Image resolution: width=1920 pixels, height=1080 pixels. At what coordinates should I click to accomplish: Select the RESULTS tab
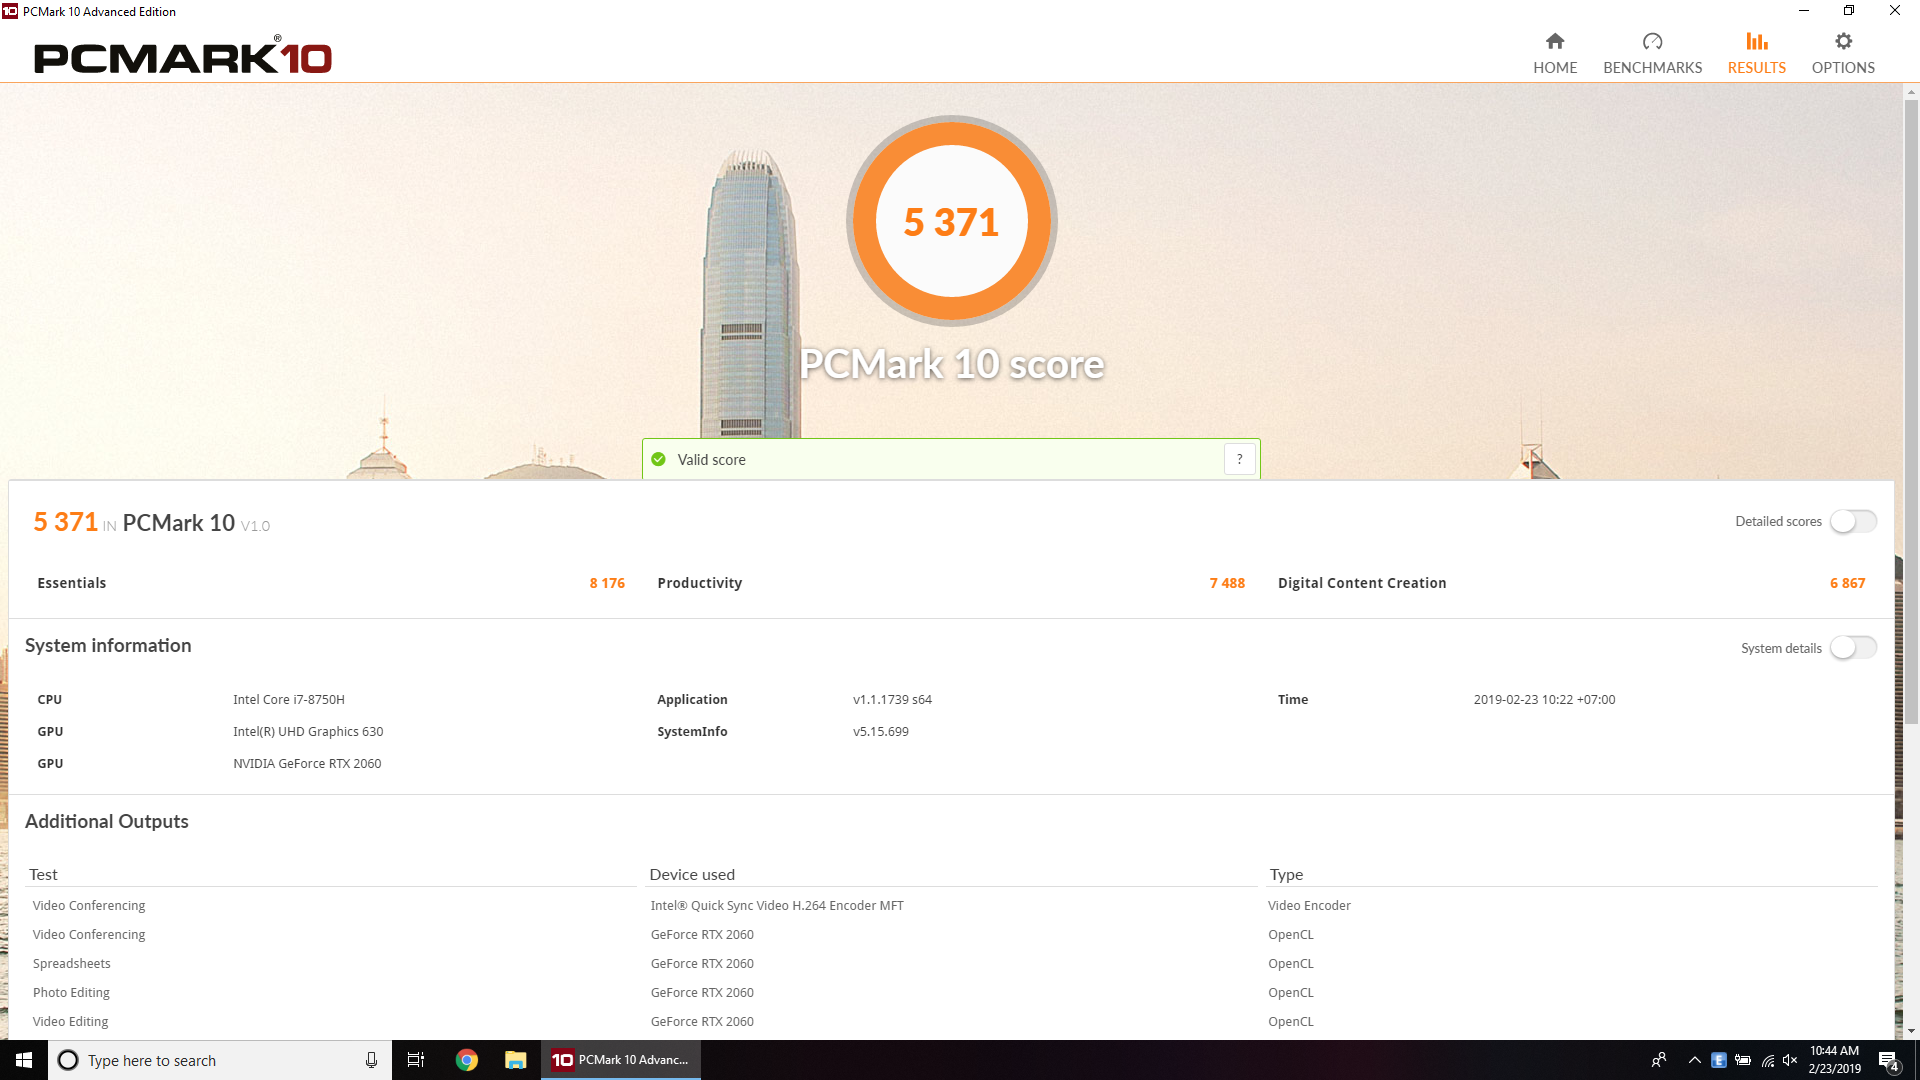coord(1756,54)
